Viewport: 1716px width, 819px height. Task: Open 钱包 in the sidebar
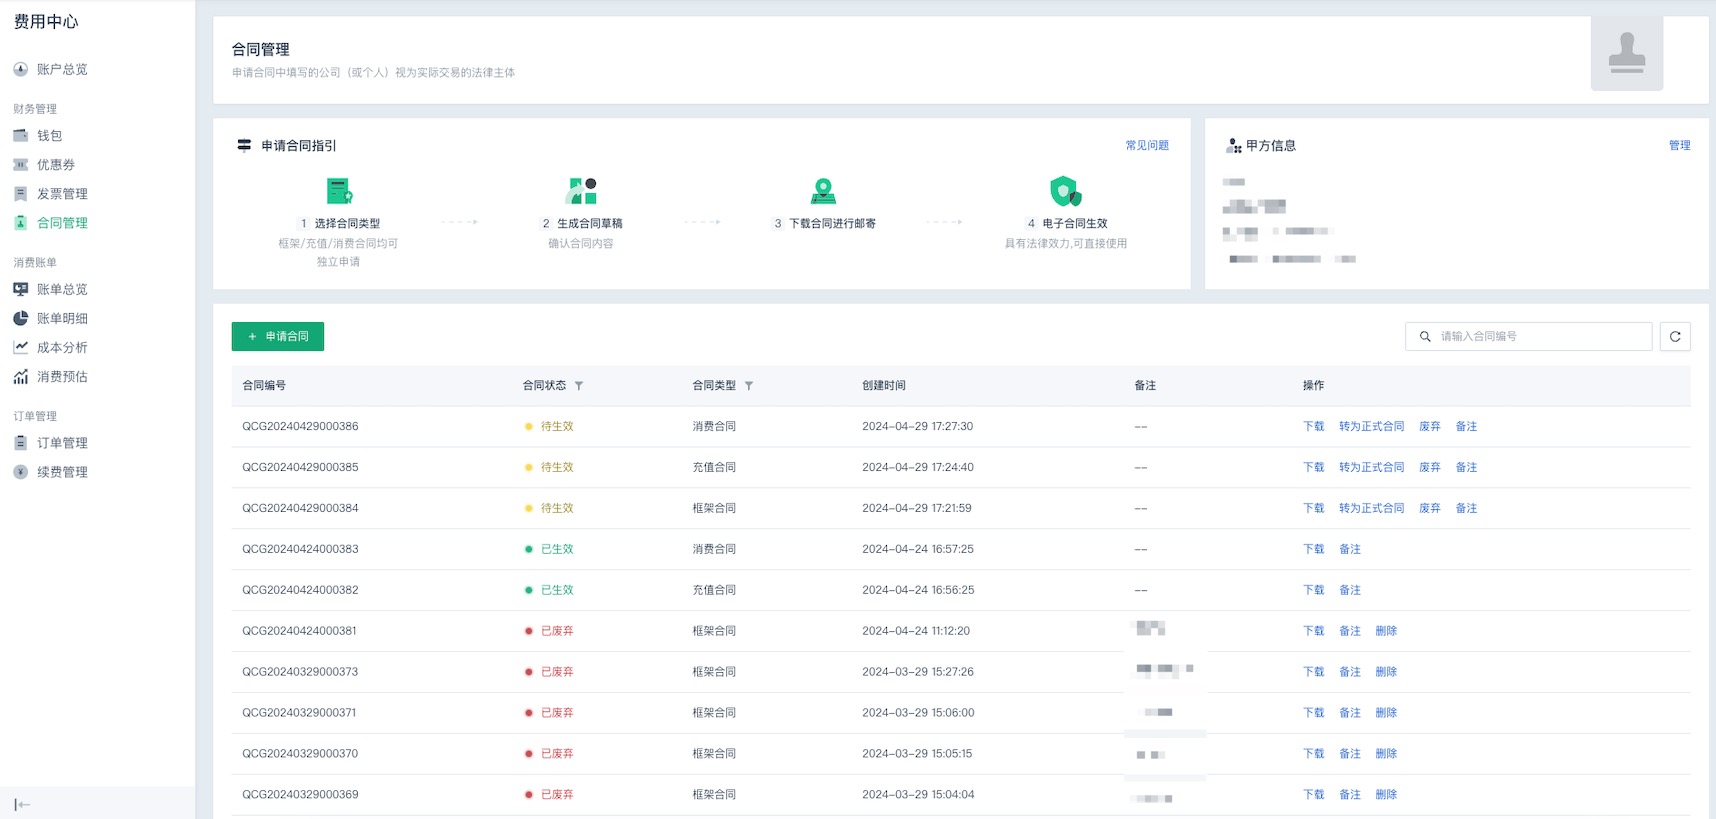point(49,136)
